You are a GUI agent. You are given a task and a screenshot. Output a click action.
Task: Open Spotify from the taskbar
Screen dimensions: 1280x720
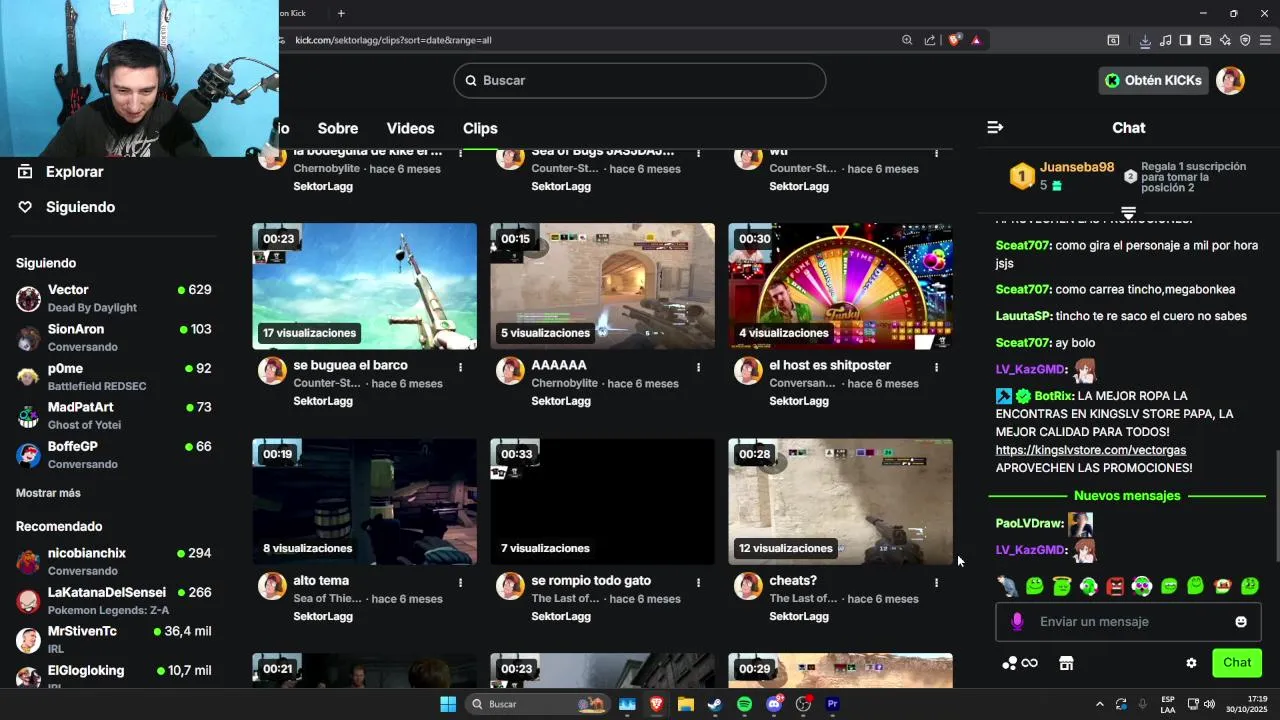coord(744,704)
